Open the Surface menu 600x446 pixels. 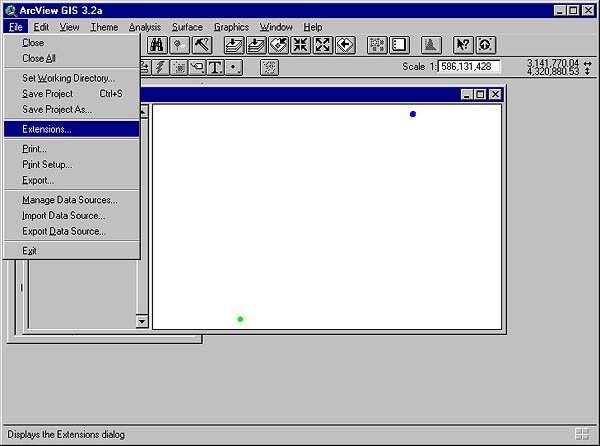click(x=187, y=27)
